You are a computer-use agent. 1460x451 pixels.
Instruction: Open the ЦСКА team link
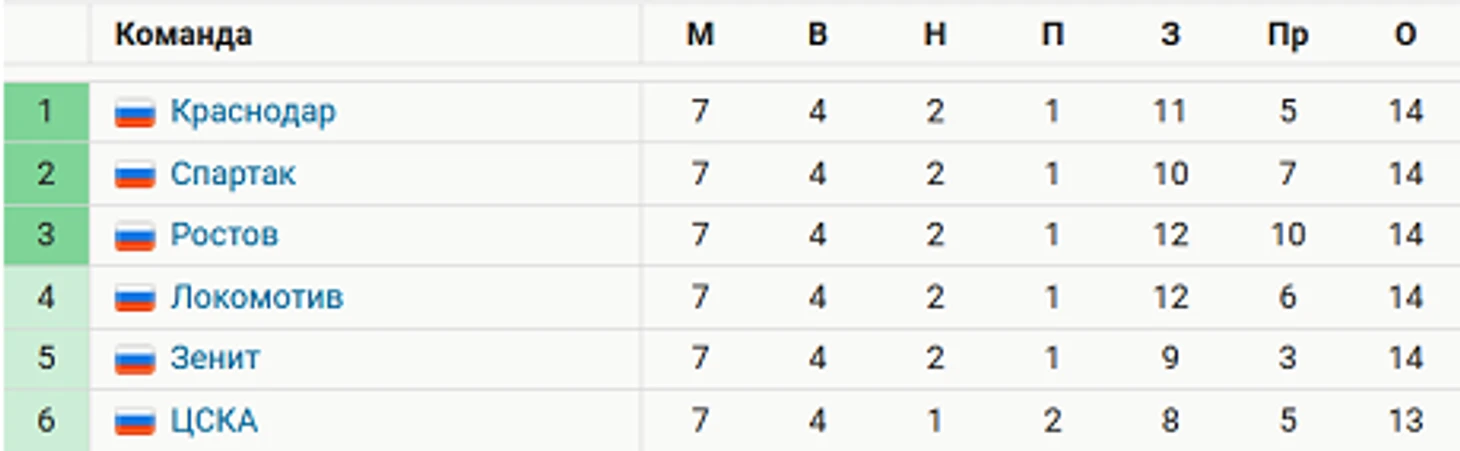coord(214,420)
